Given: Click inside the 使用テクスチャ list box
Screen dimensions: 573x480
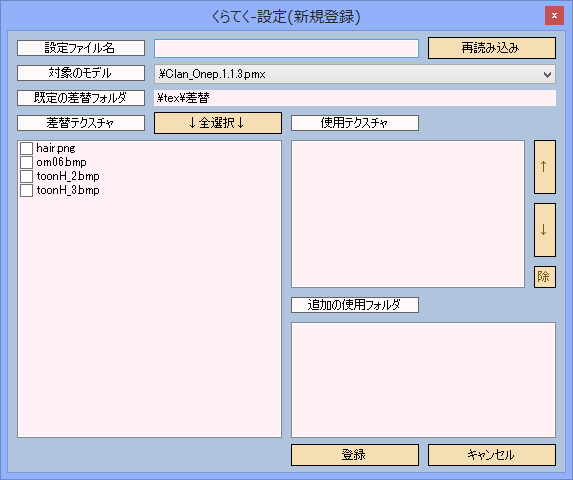Looking at the screenshot, I should 408,214.
